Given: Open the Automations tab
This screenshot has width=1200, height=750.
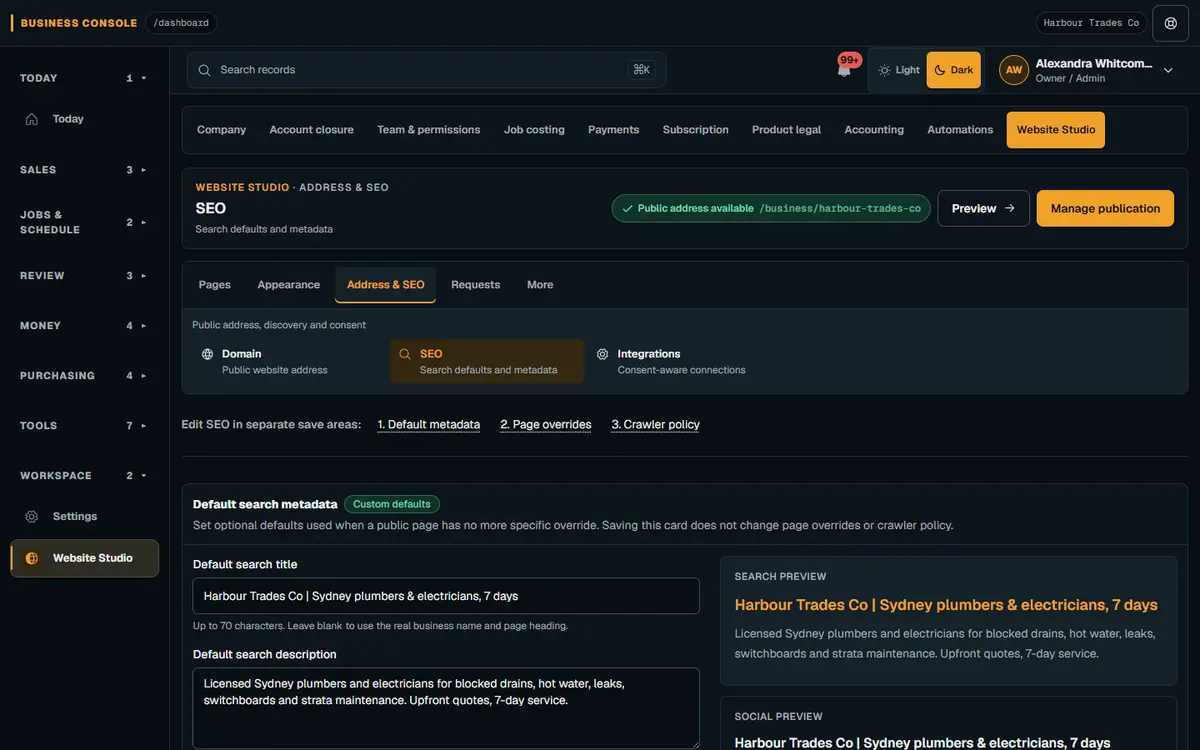Looking at the screenshot, I should tap(960, 130).
